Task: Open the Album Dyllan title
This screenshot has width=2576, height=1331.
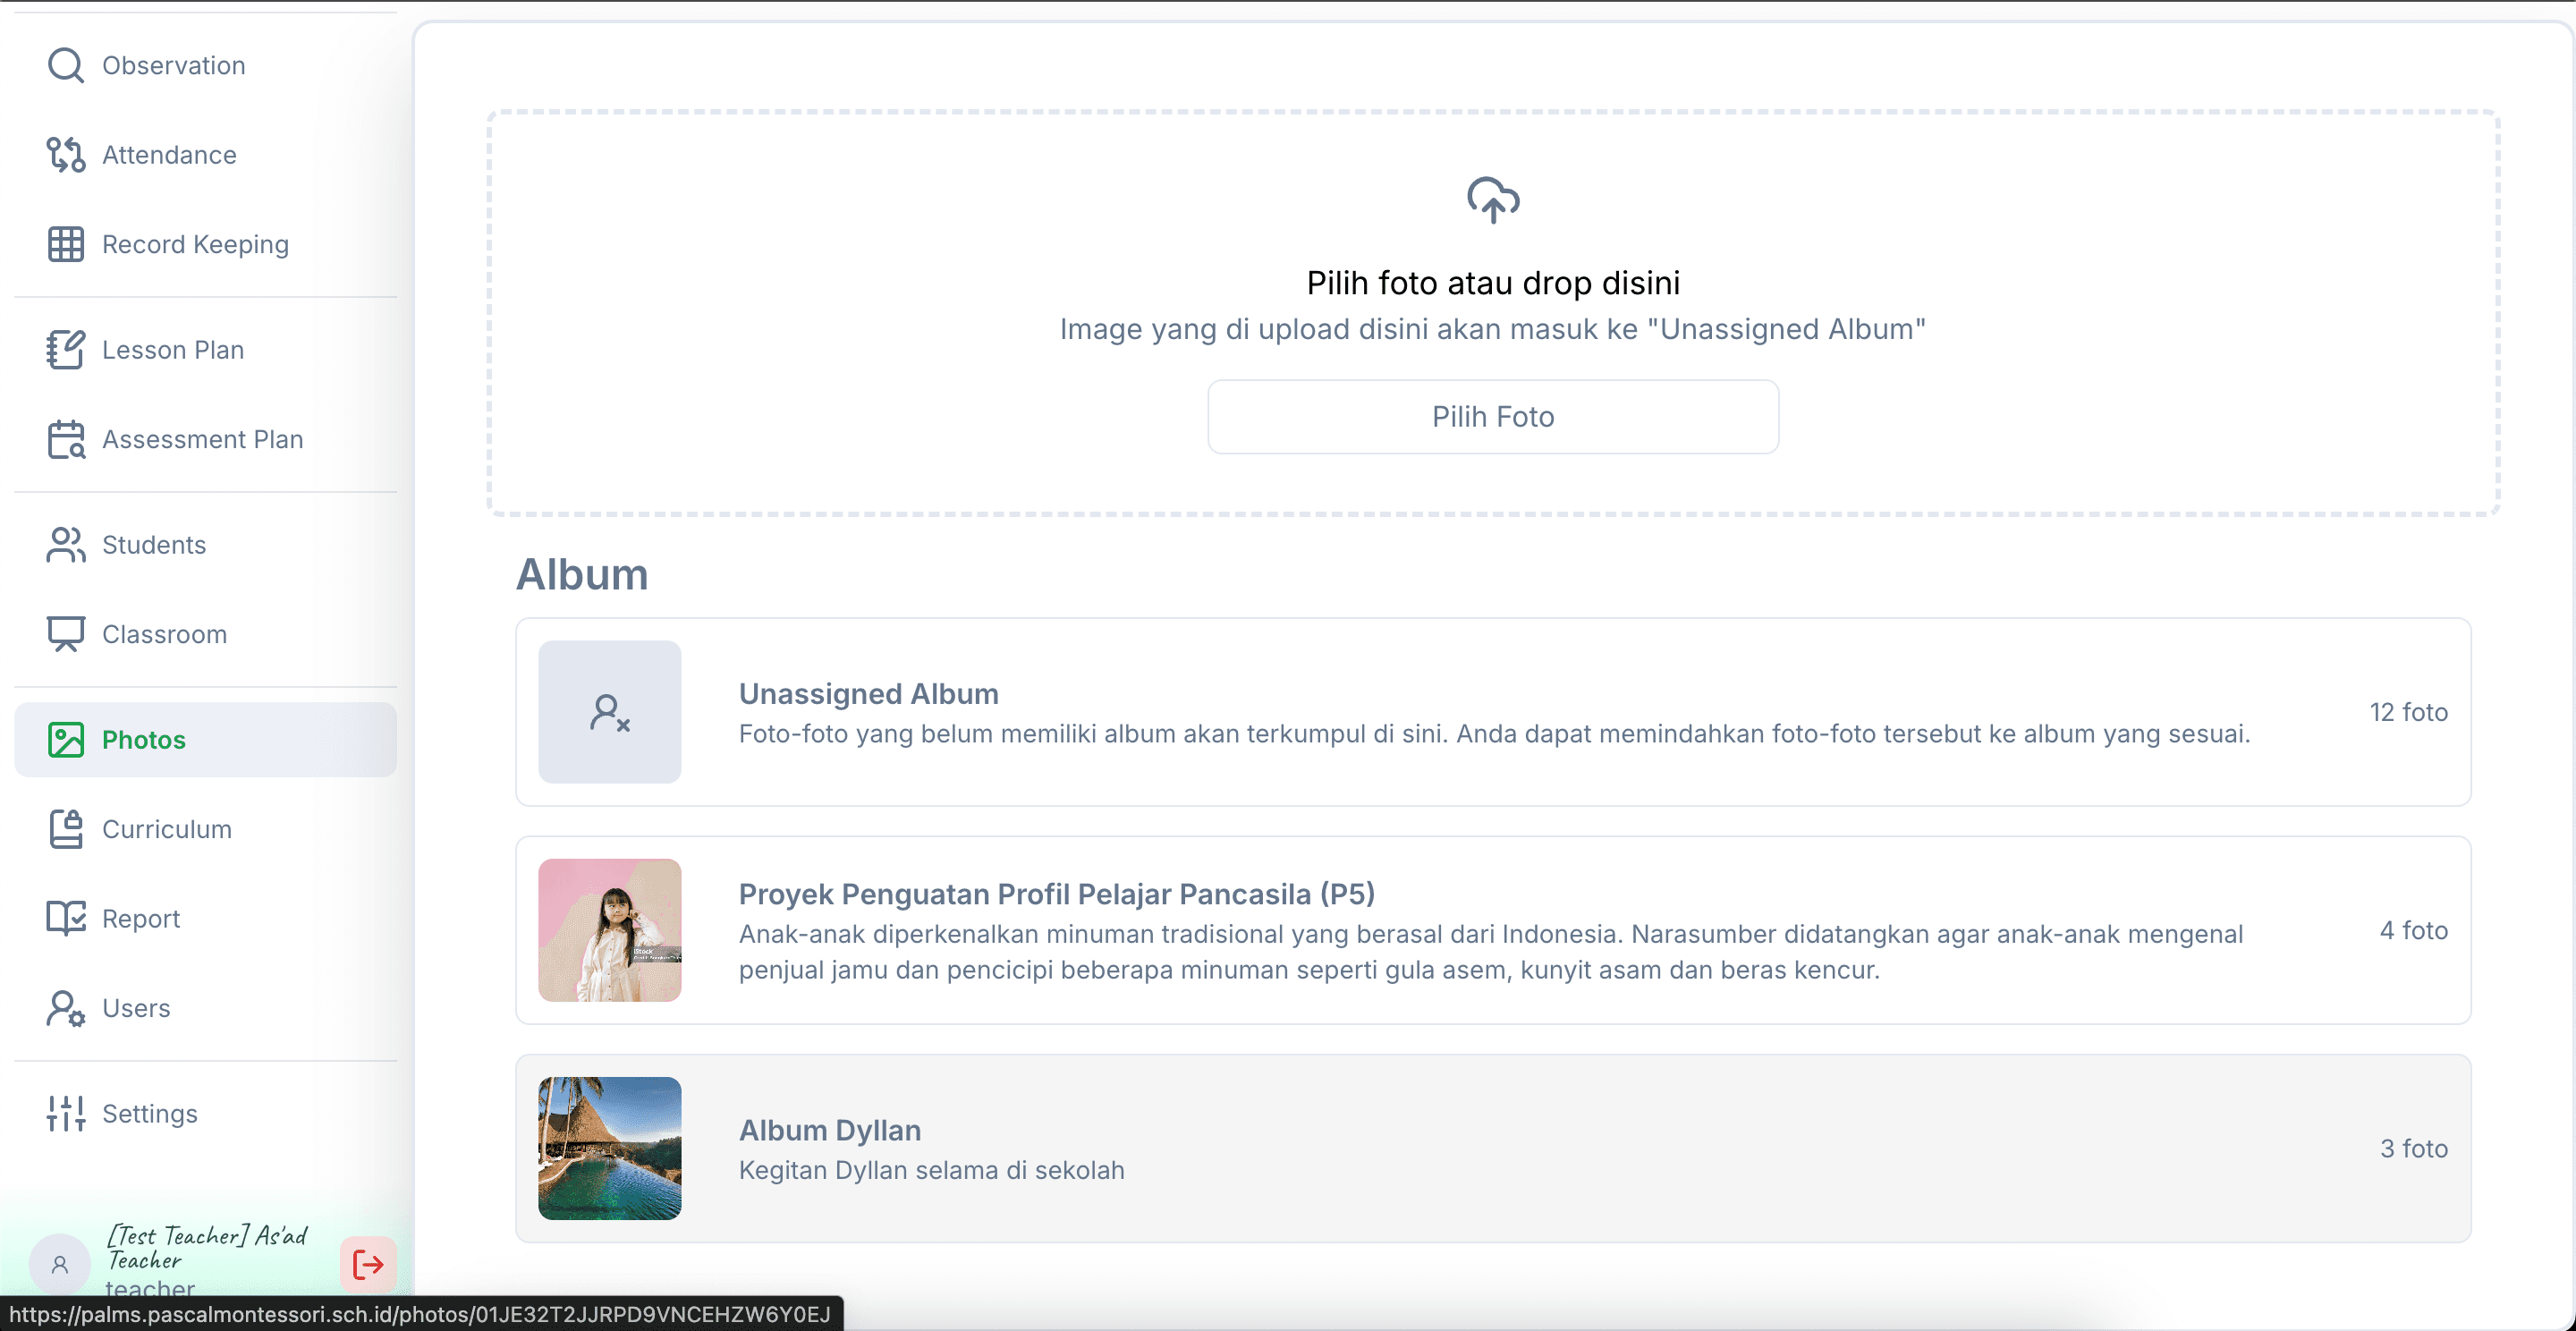Action: click(830, 1130)
